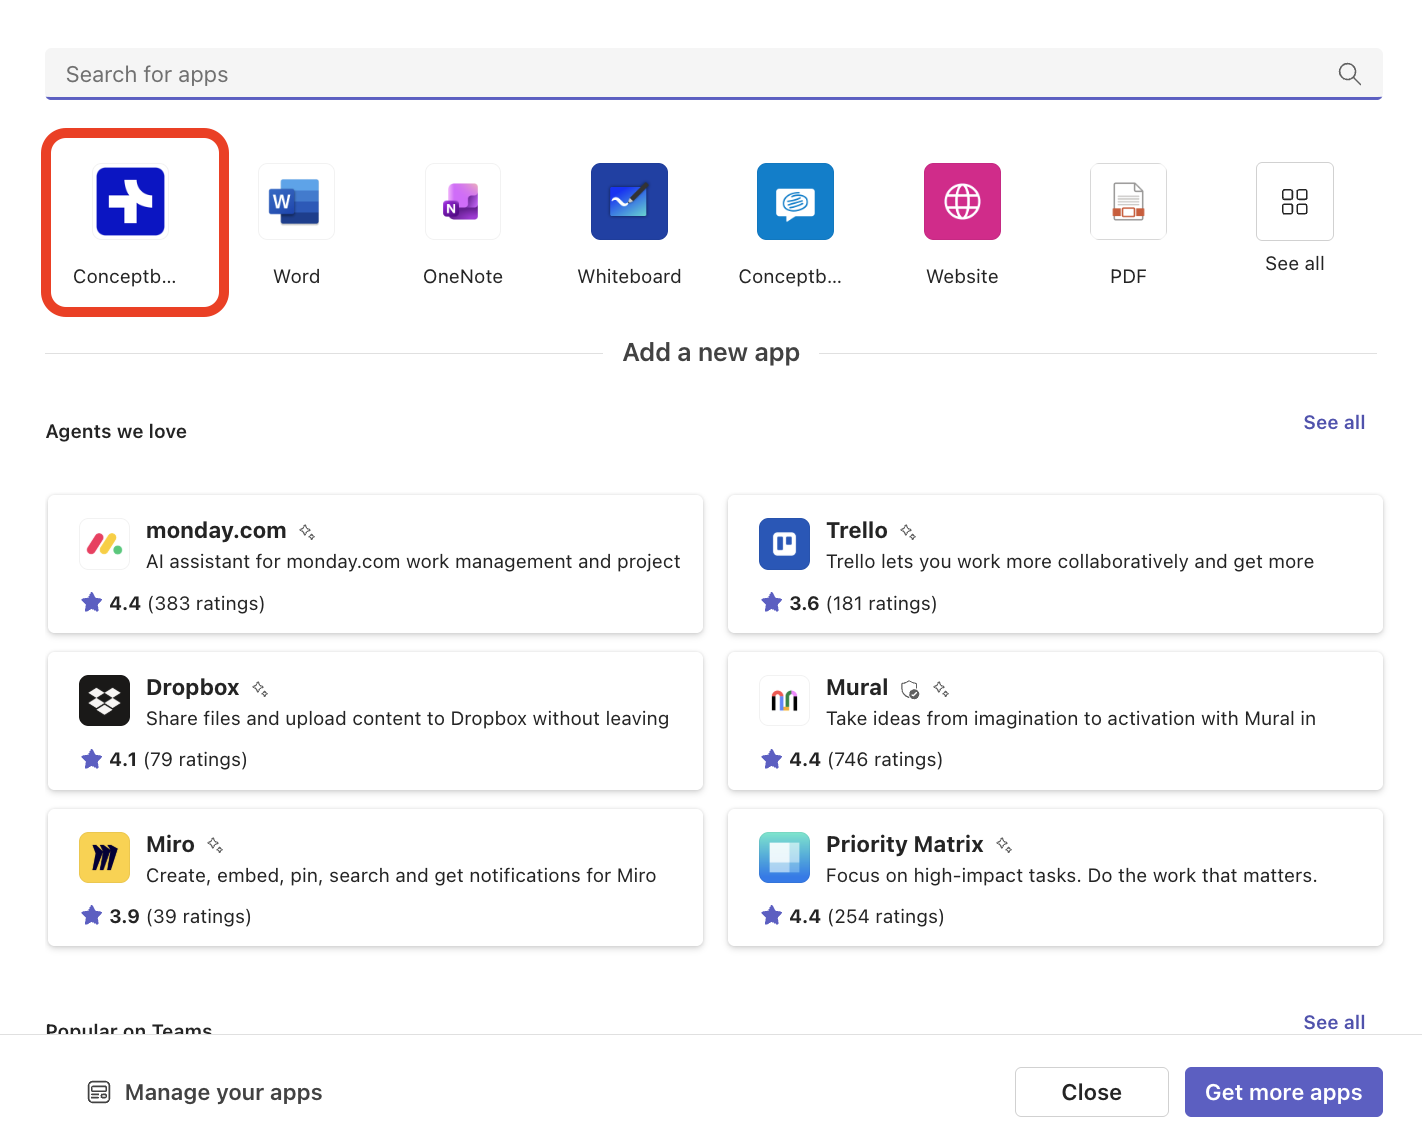This screenshot has height=1148, width=1422.
Task: Select the Word app icon
Action: (296, 201)
